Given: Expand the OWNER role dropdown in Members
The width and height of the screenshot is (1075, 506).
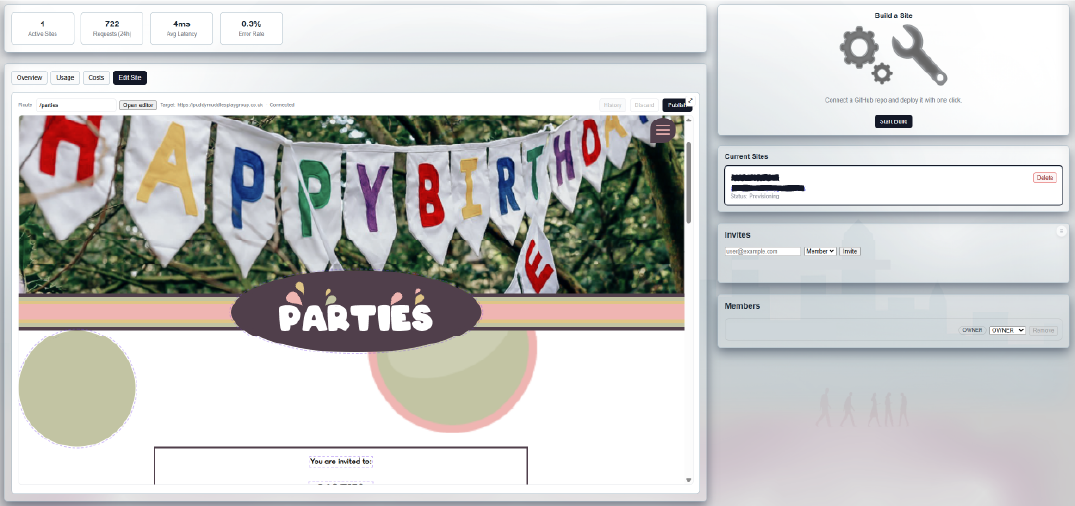Looking at the screenshot, I should (x=1007, y=330).
